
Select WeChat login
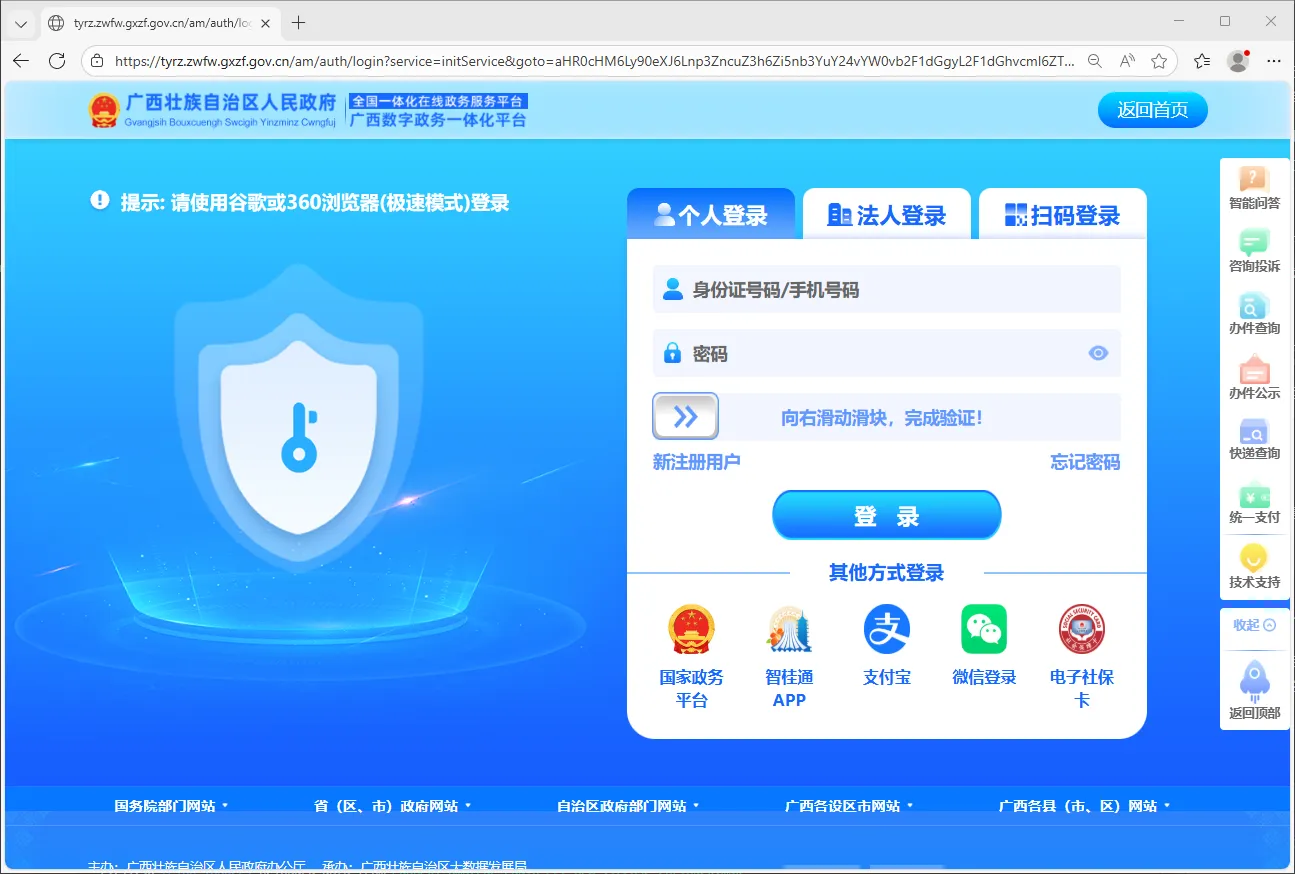point(983,645)
